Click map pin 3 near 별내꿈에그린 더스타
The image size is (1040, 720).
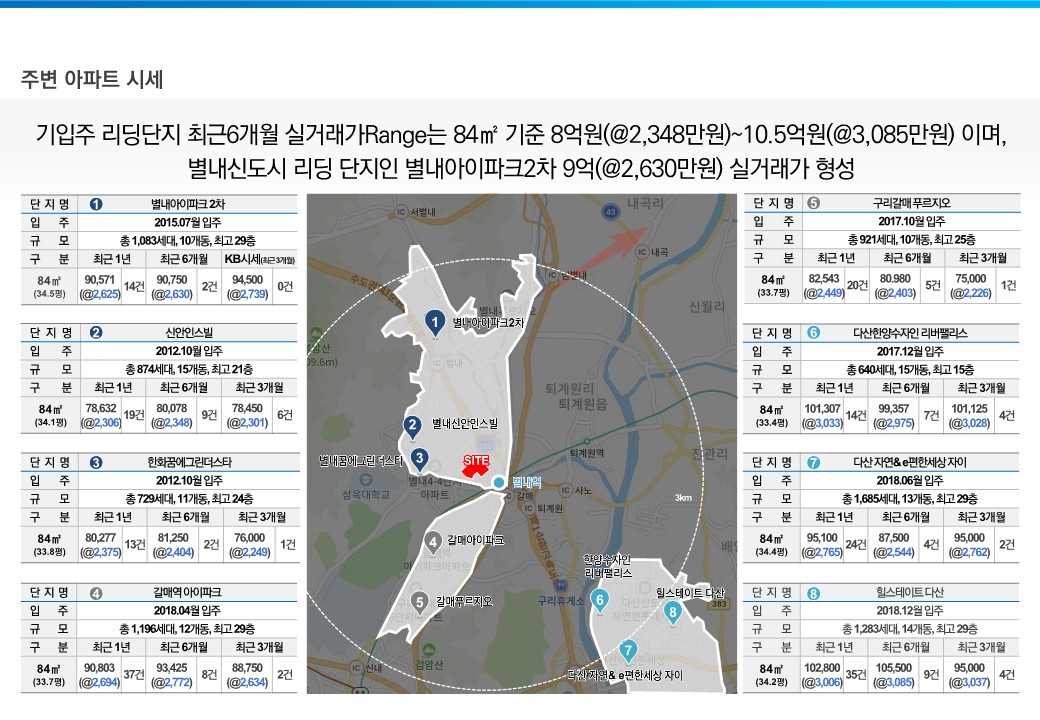pyautogui.click(x=420, y=459)
